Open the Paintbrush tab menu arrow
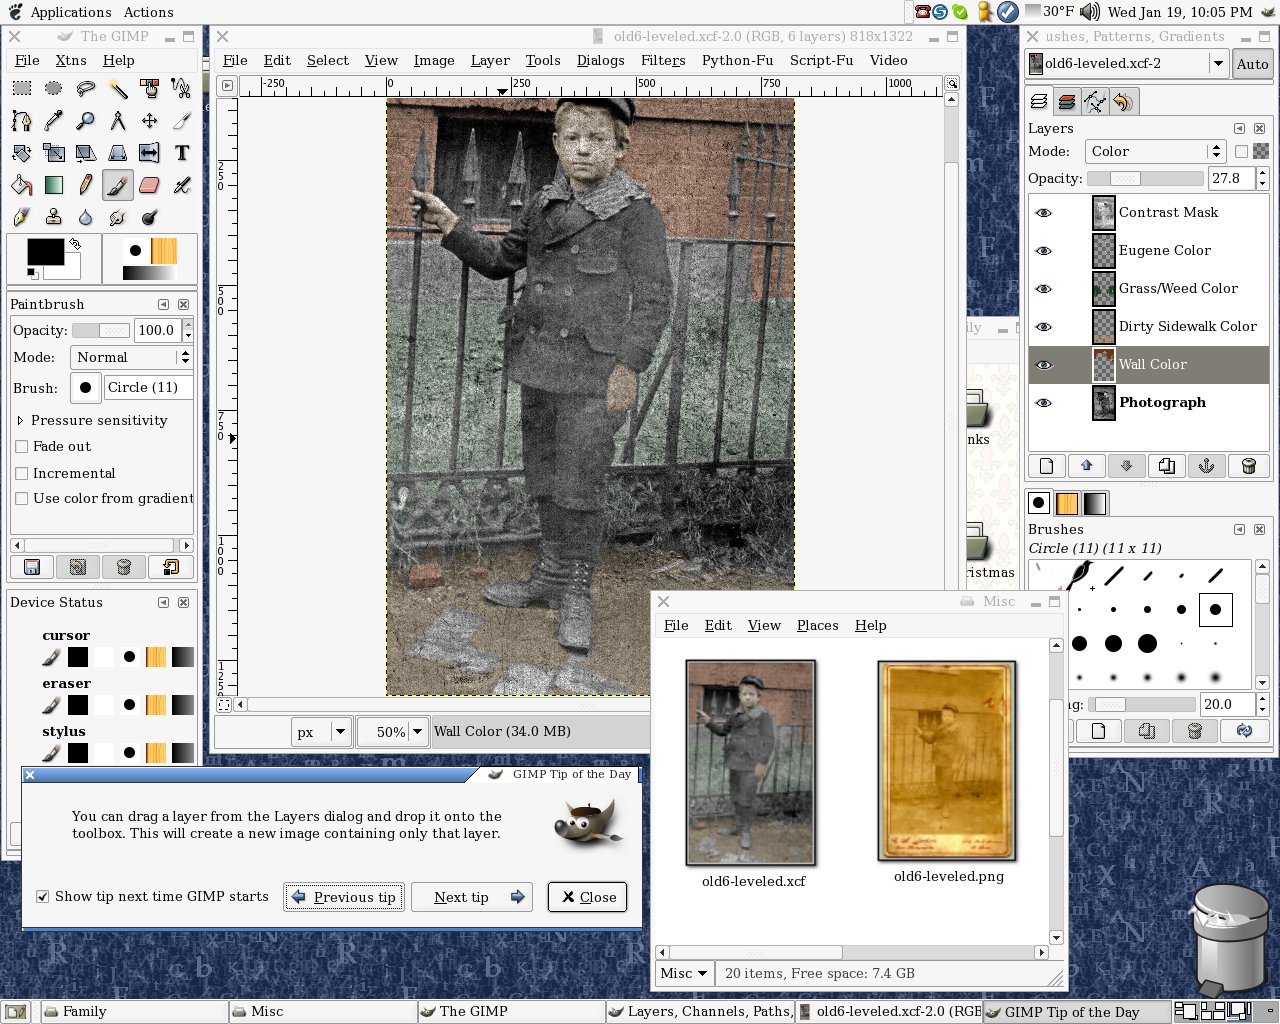Image resolution: width=1280 pixels, height=1024 pixels. 163,305
